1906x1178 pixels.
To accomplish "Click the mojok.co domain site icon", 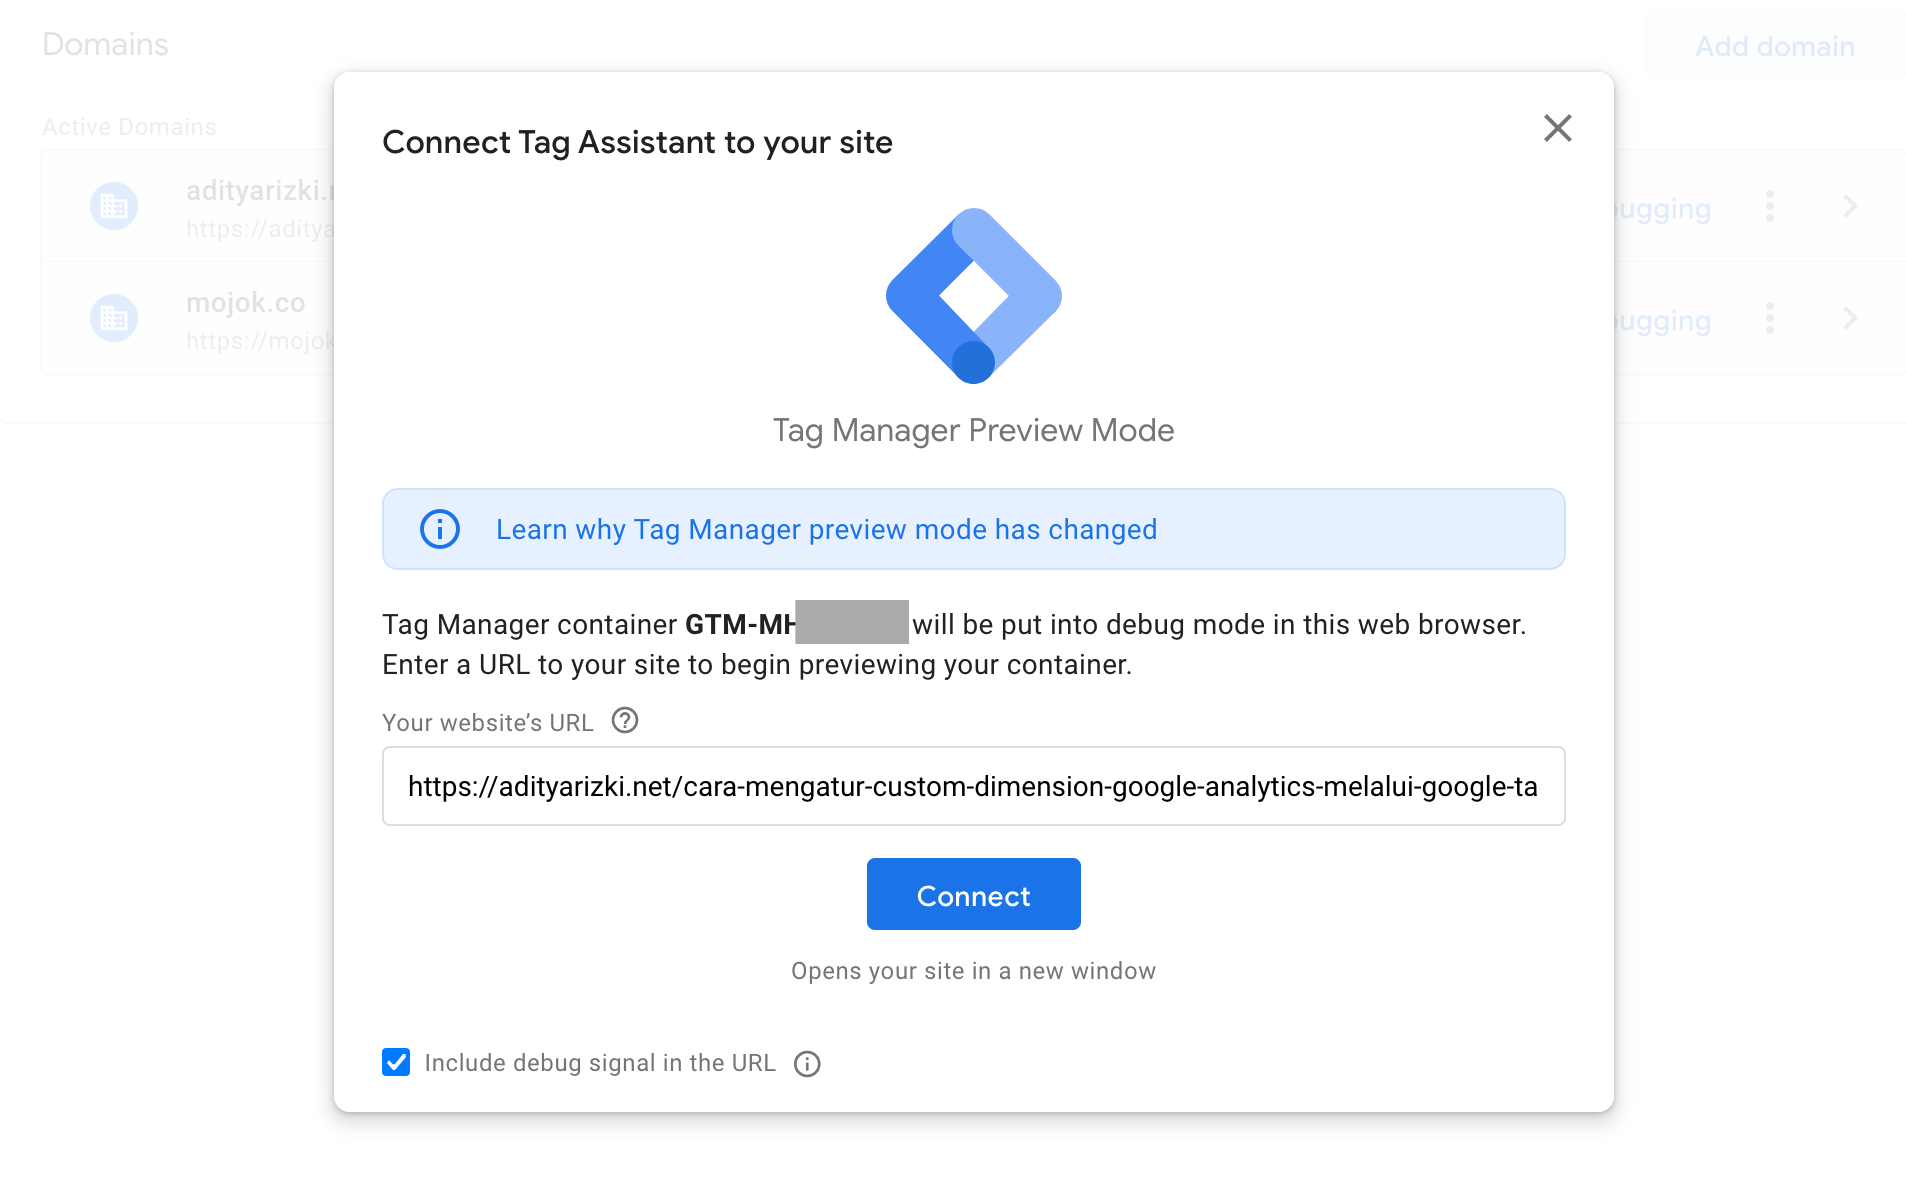I will pyautogui.click(x=114, y=318).
